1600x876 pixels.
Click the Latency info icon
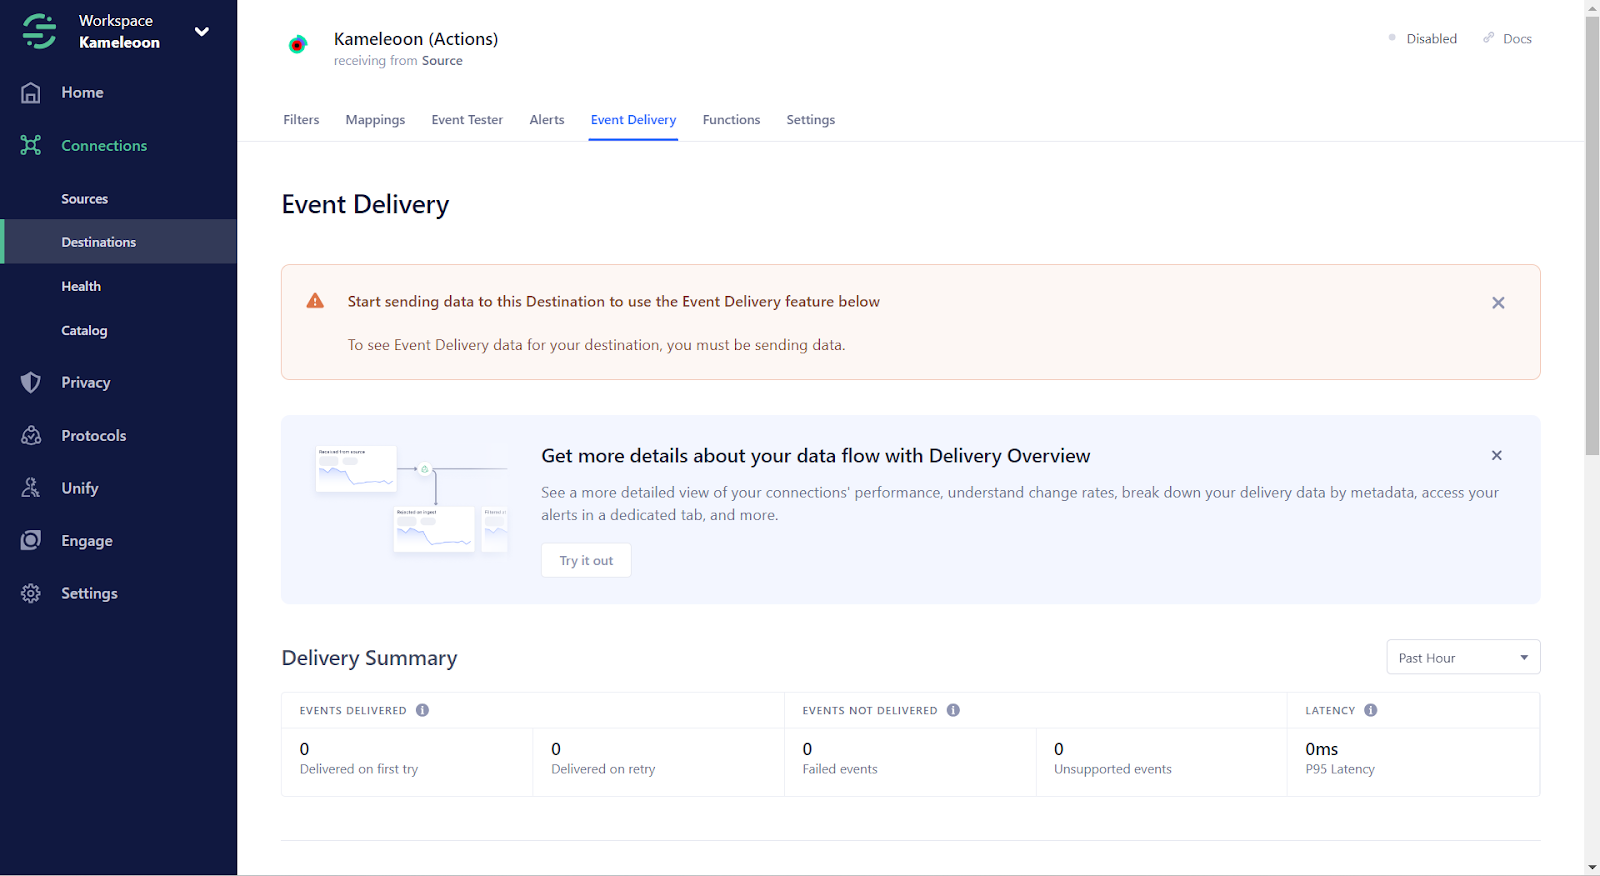[1370, 711]
